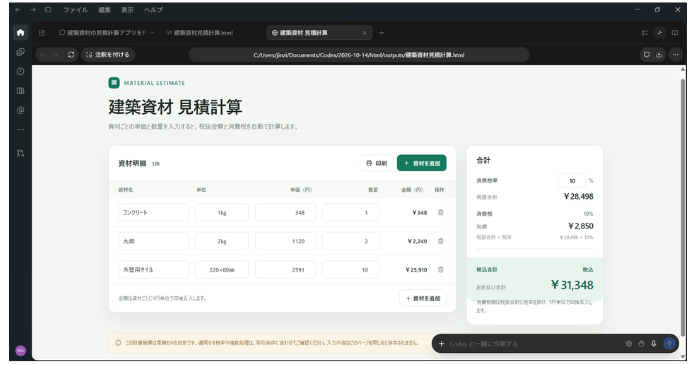The height and width of the screenshot is (365, 698).
Task: Add a new tab with plus icon
Action: pyautogui.click(x=381, y=32)
